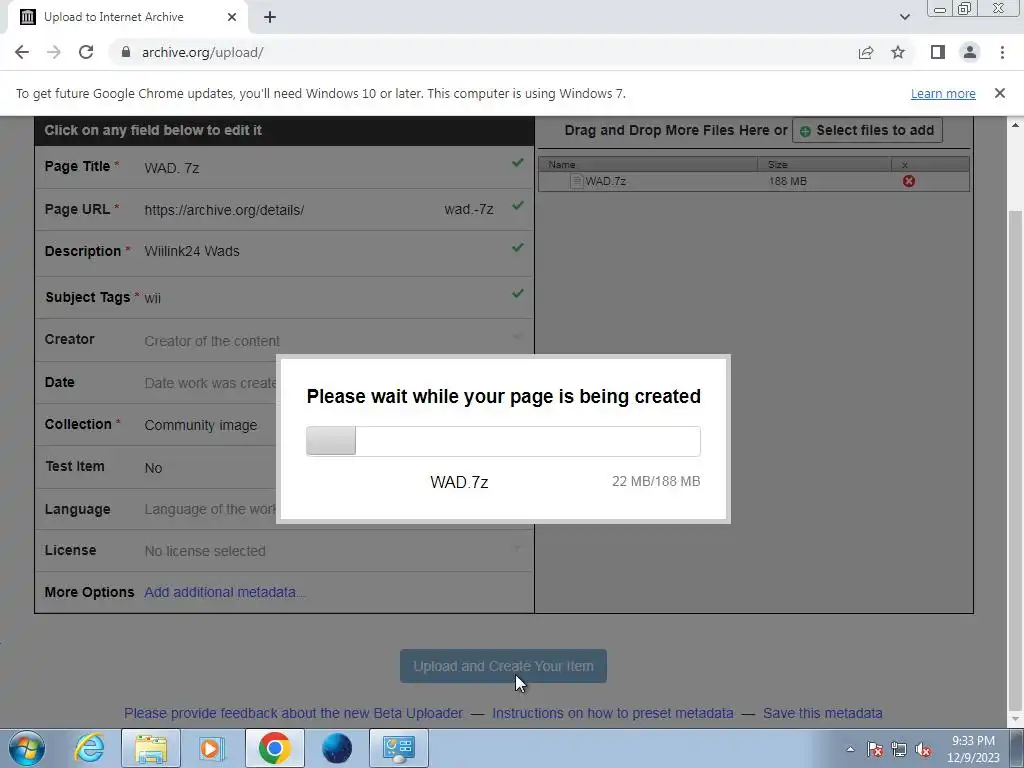Click the Upload and Create Your Item button

pyautogui.click(x=504, y=666)
